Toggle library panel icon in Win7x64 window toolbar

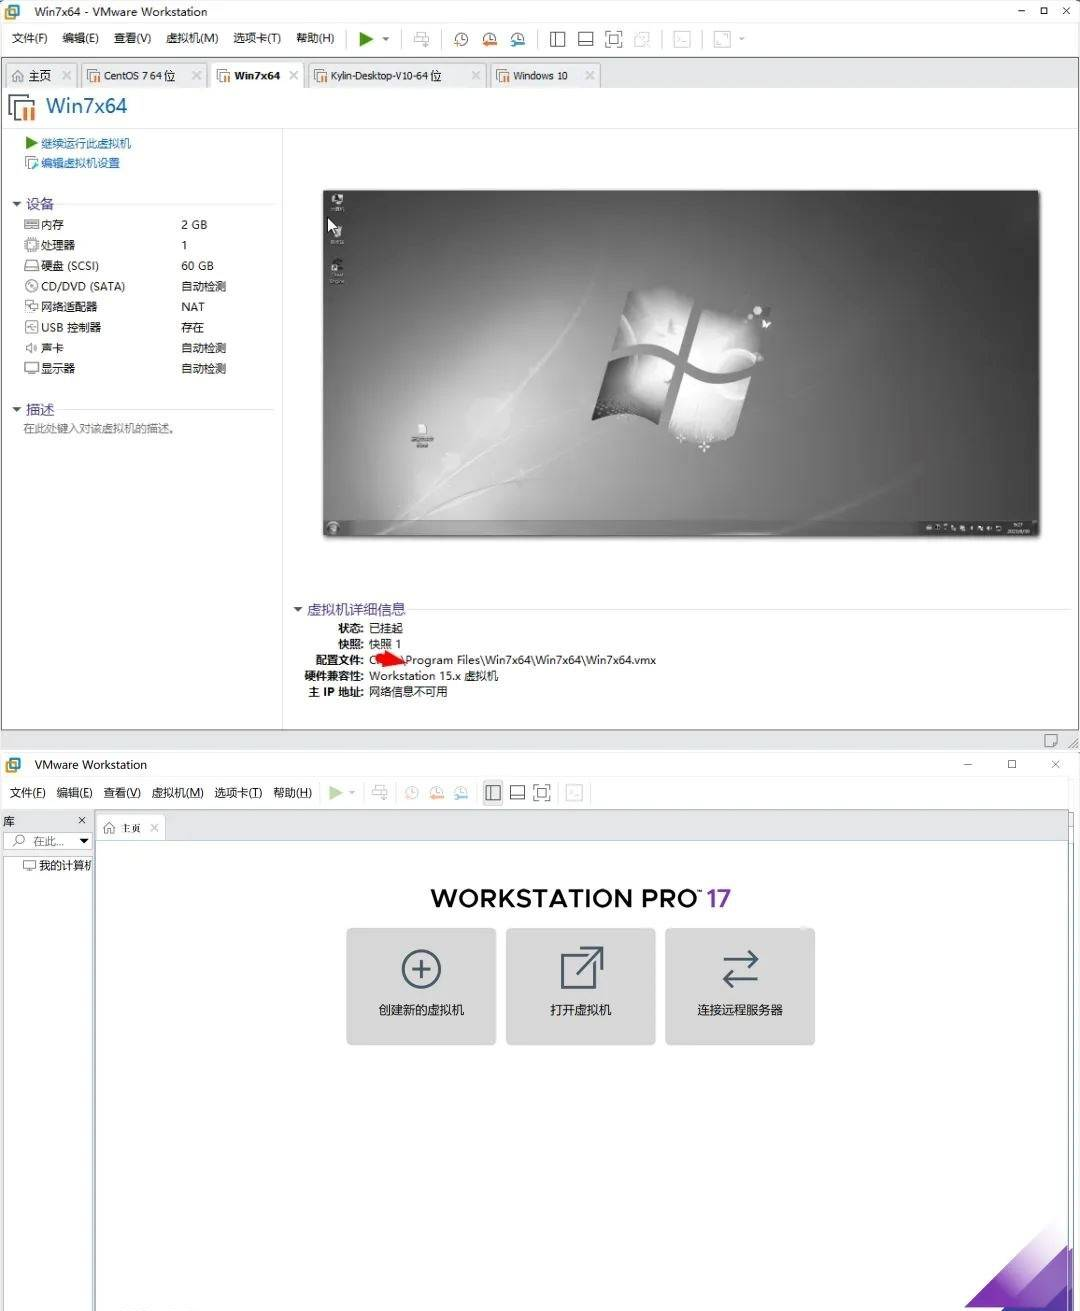(x=558, y=39)
